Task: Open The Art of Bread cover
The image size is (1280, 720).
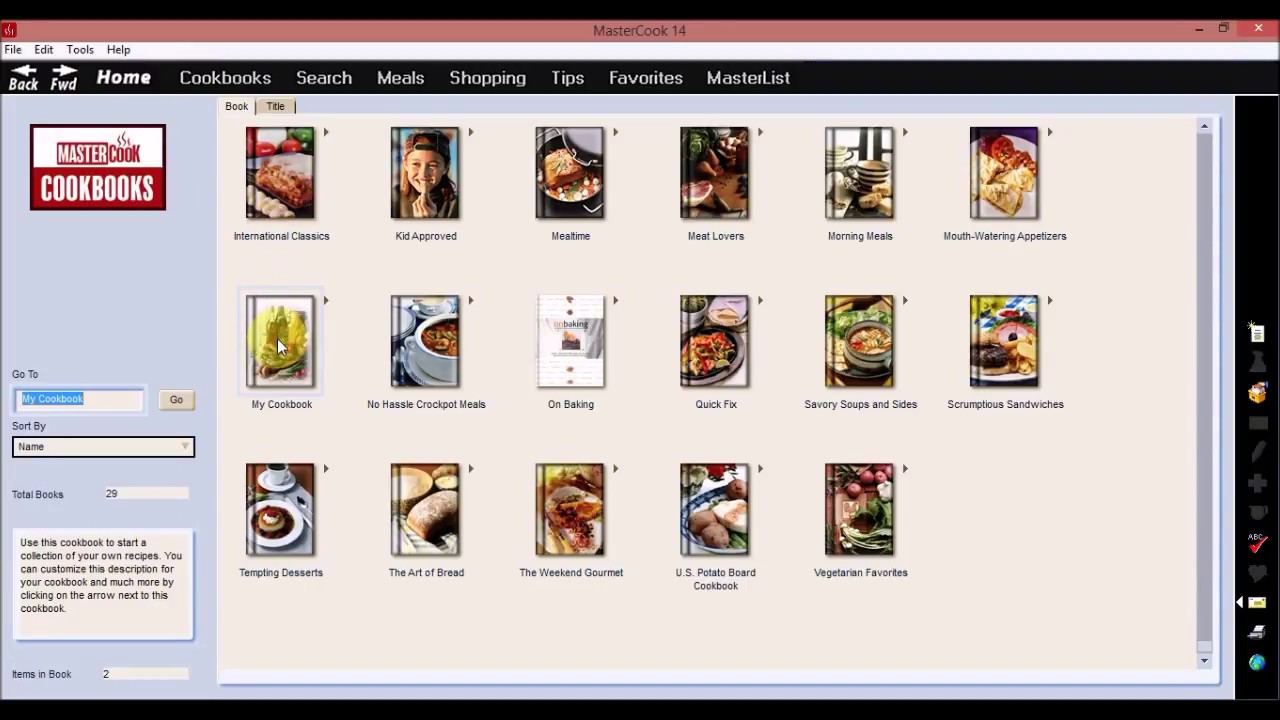Action: pyautogui.click(x=425, y=509)
